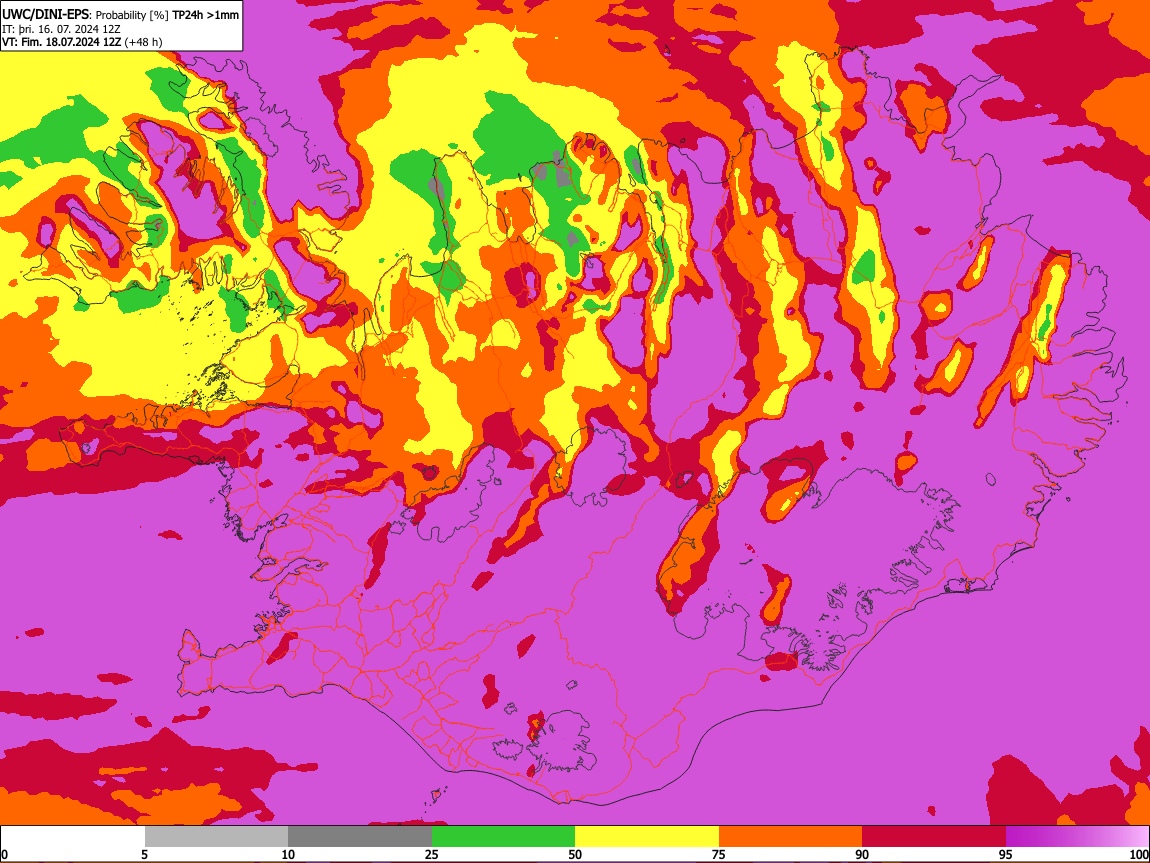Viewport: 1150px width, 863px height.
Task: Click the legend value '25'
Action: click(x=431, y=854)
